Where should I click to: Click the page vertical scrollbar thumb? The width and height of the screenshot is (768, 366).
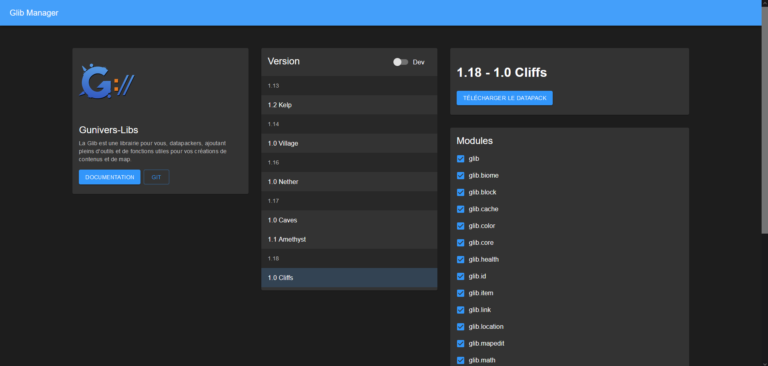click(x=765, y=119)
